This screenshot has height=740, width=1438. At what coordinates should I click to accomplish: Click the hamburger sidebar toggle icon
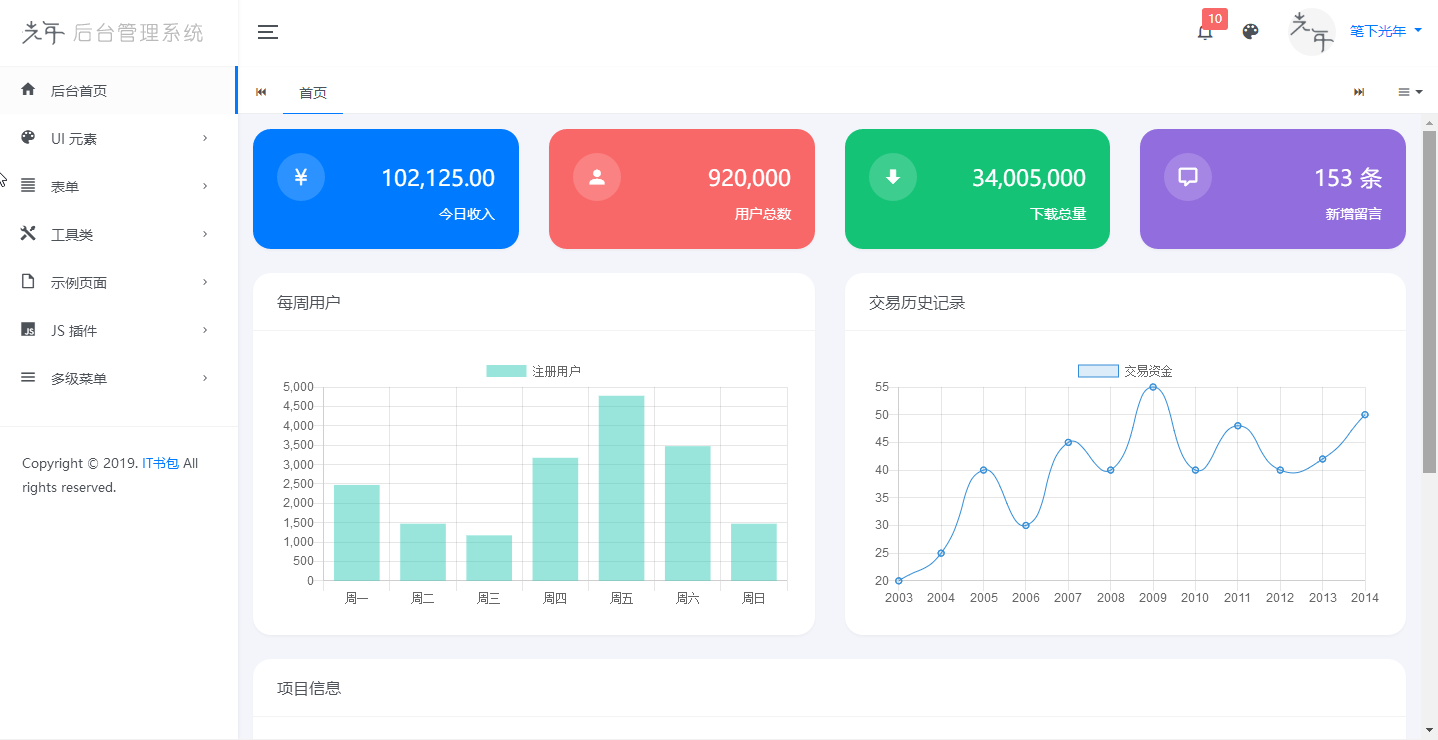click(267, 32)
